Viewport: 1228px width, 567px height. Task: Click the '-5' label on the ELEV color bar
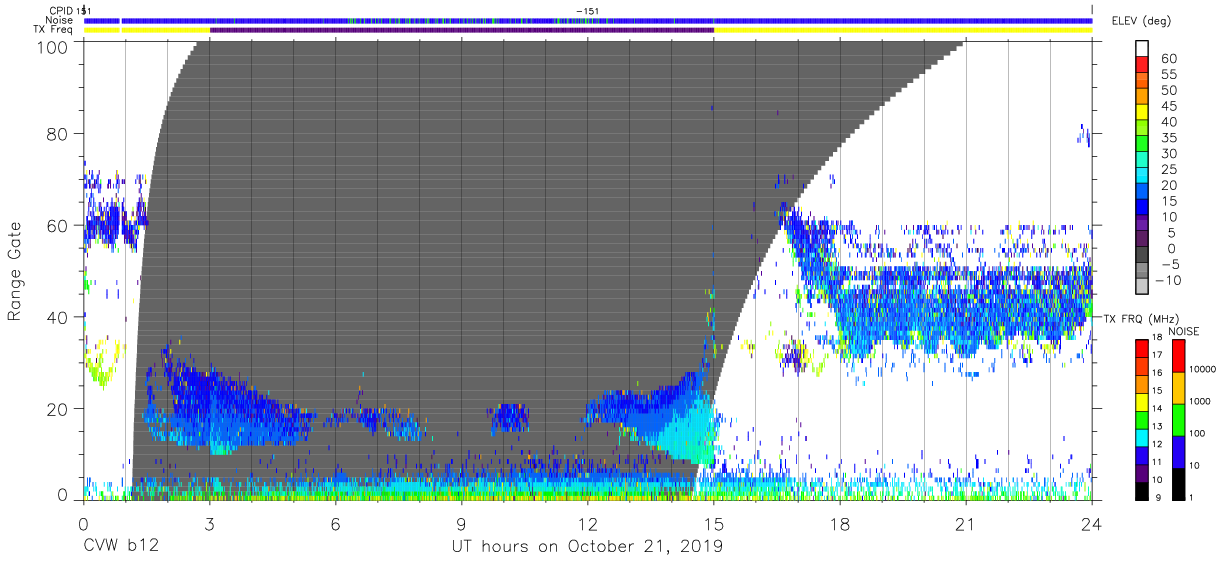1169,264
